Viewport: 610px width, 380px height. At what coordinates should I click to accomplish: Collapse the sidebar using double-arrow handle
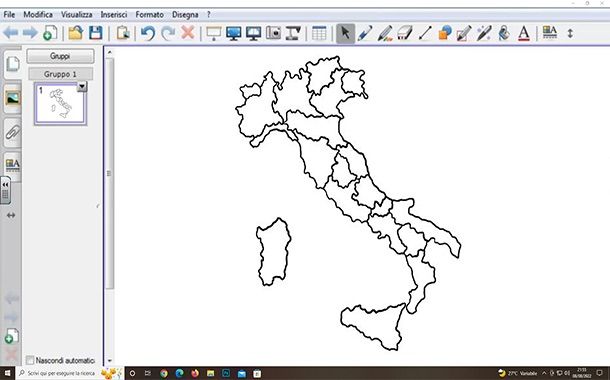(5, 191)
